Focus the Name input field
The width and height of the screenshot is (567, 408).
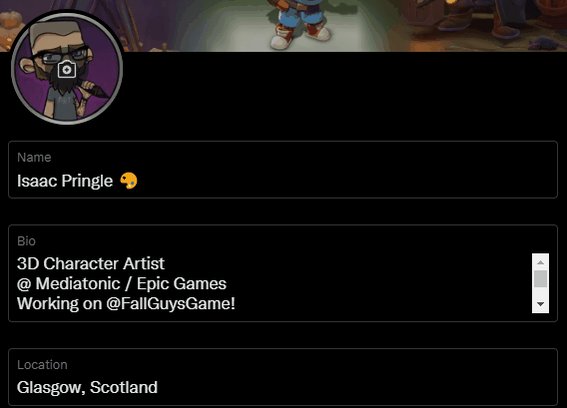coord(283,170)
